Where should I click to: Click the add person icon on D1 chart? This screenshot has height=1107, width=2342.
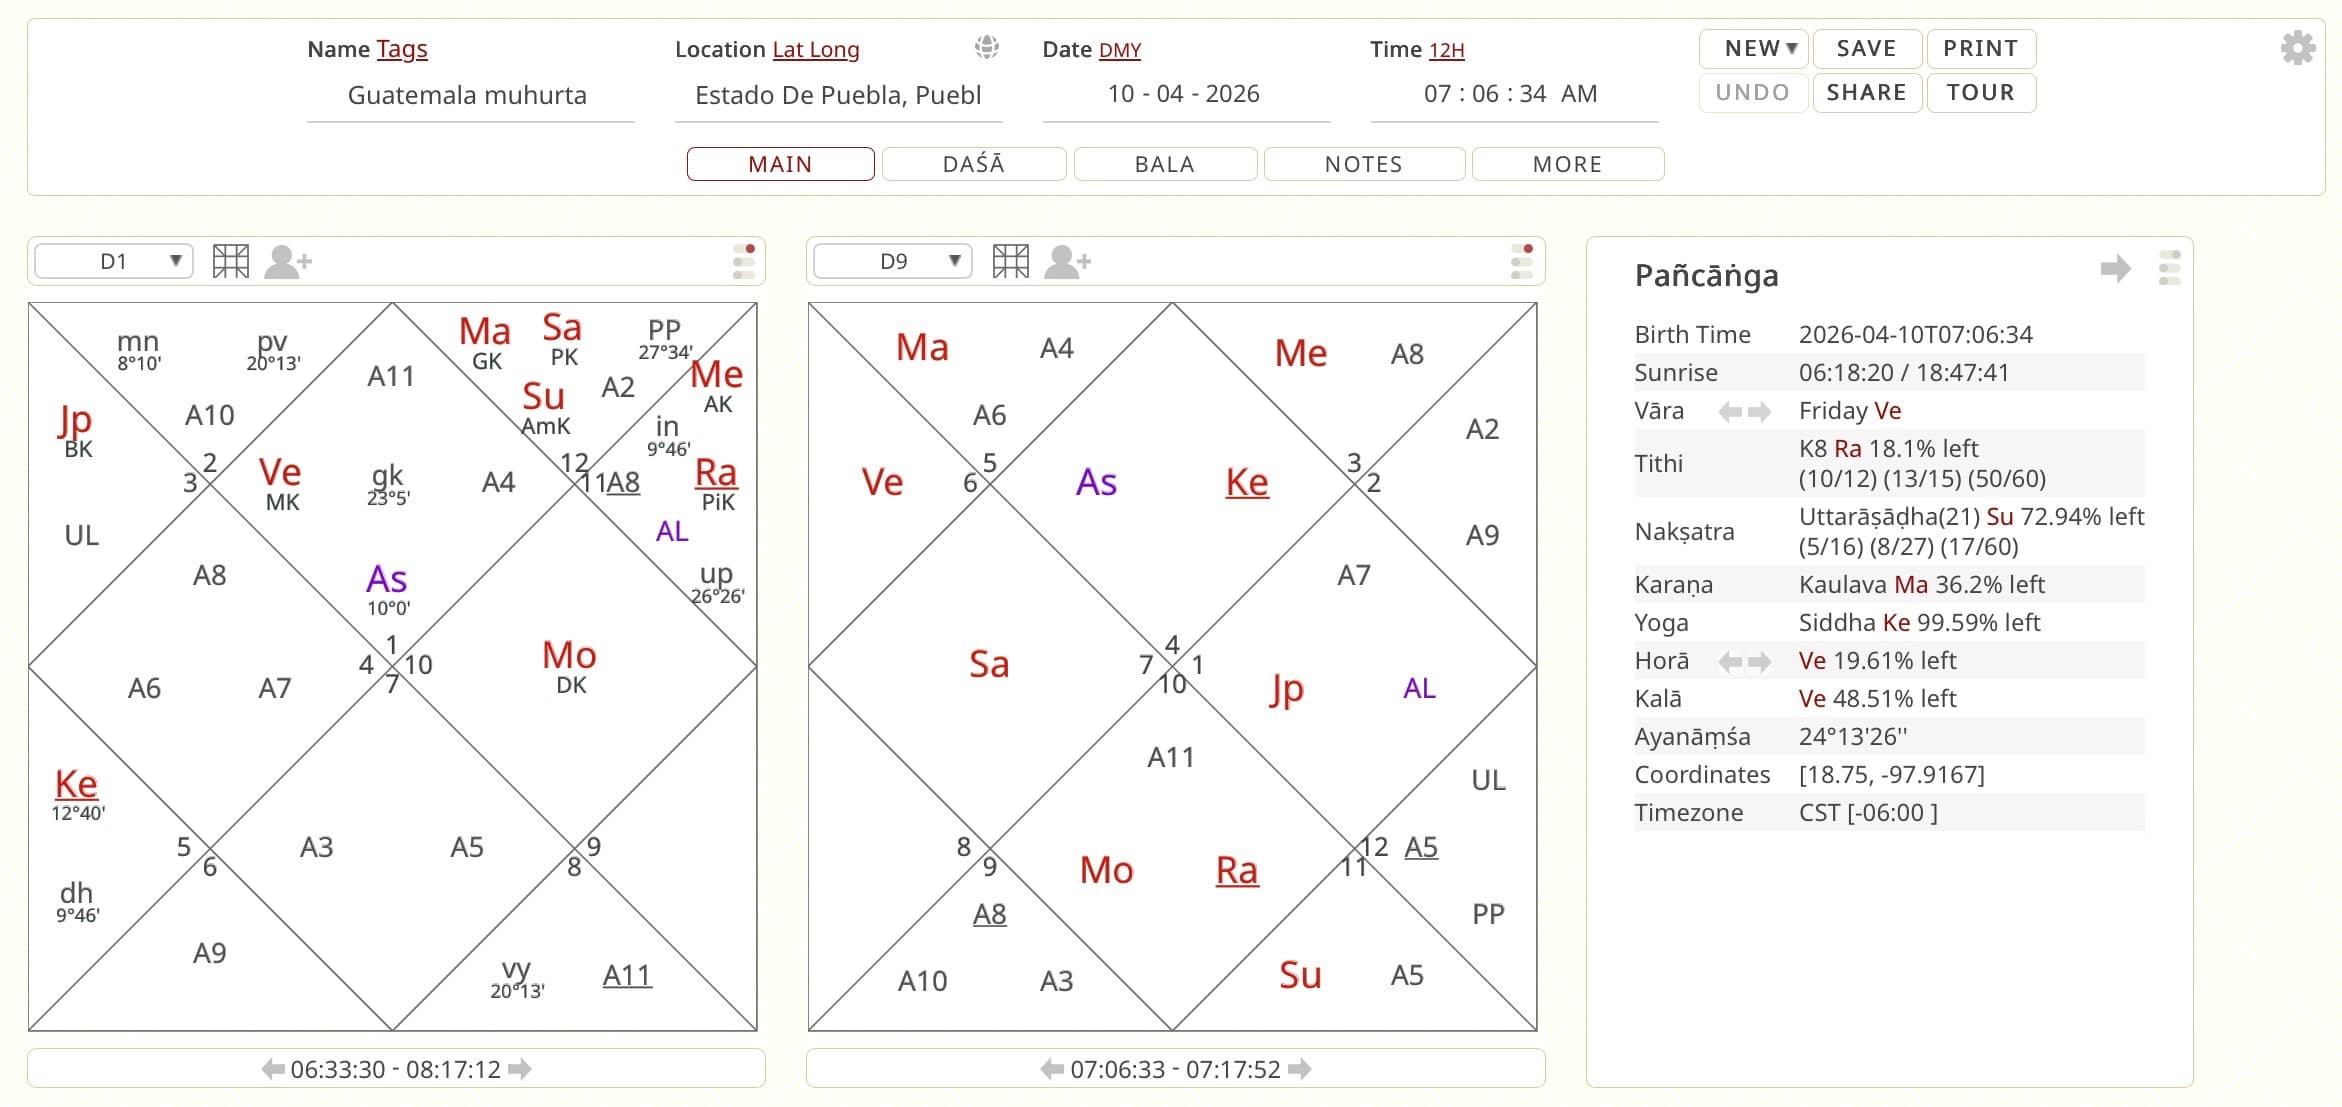pyautogui.click(x=288, y=262)
